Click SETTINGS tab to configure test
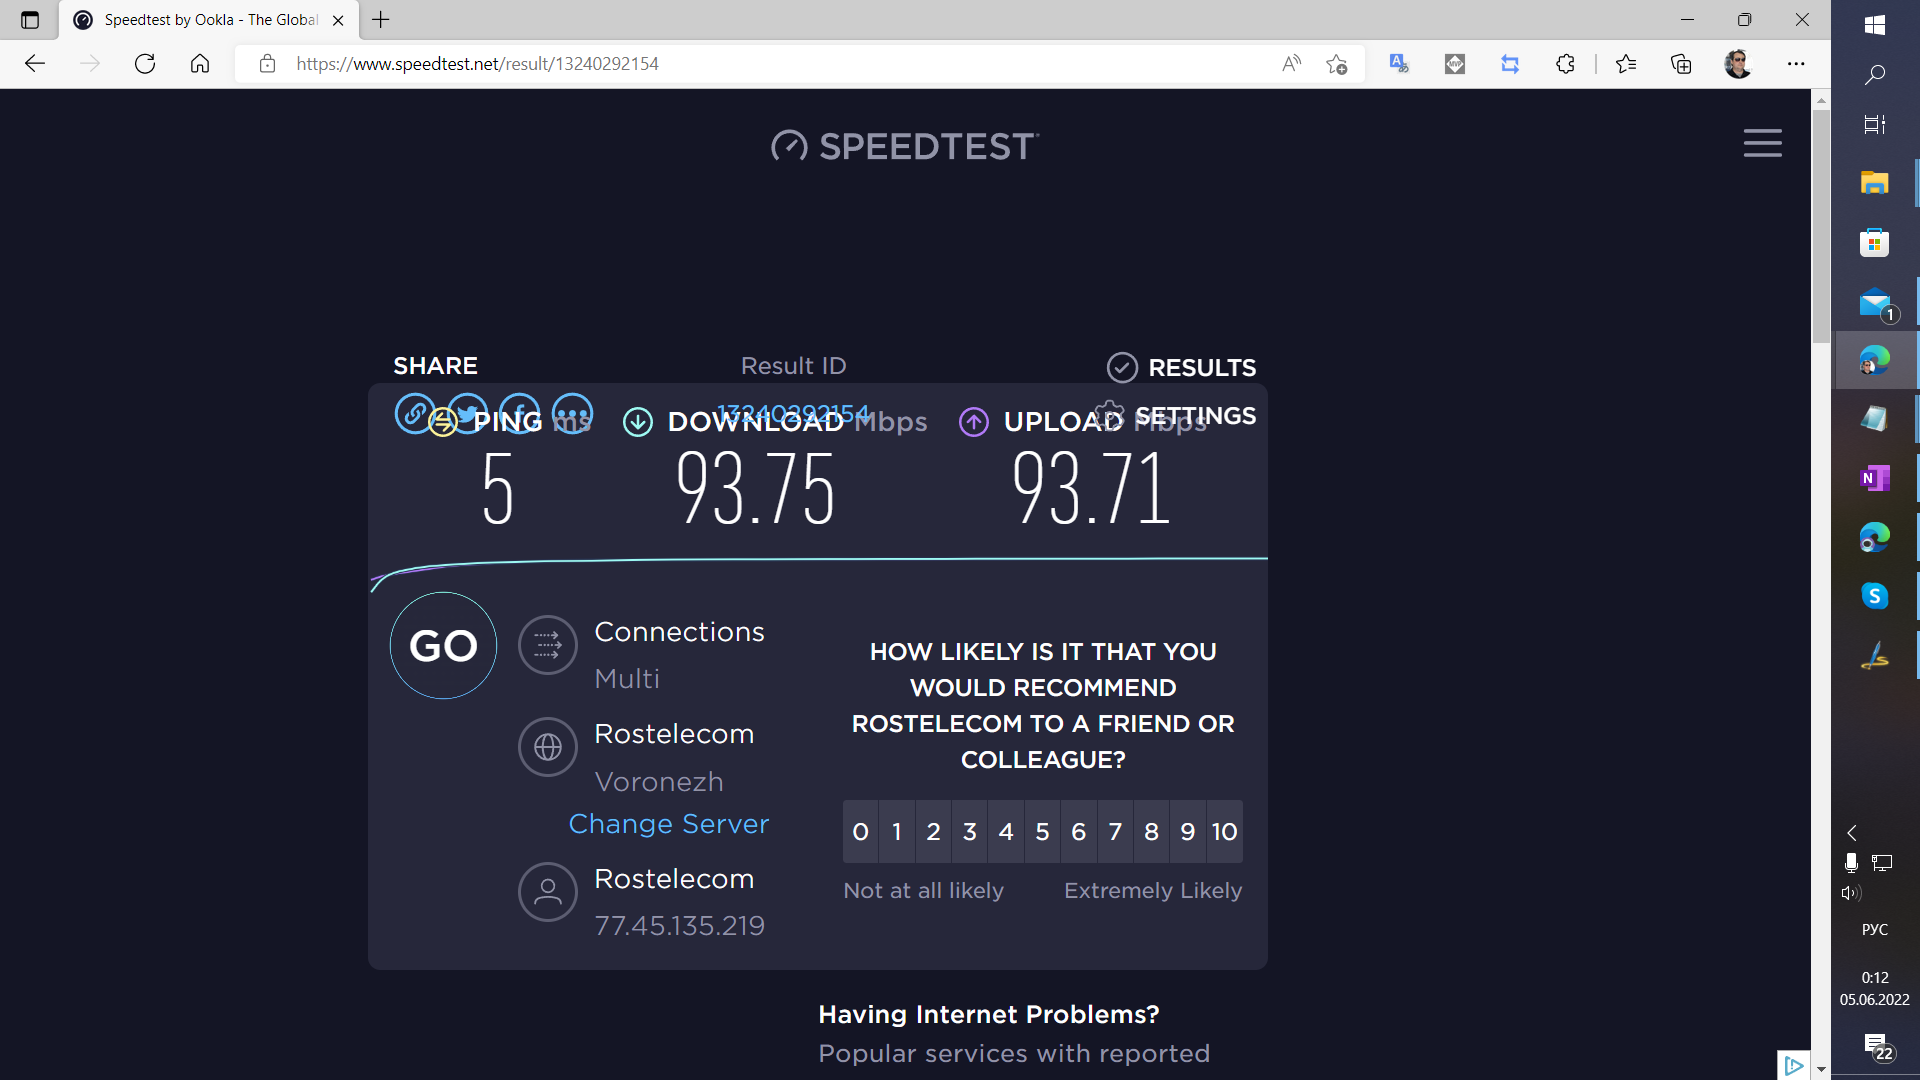This screenshot has width=1920, height=1080. (x=1193, y=415)
